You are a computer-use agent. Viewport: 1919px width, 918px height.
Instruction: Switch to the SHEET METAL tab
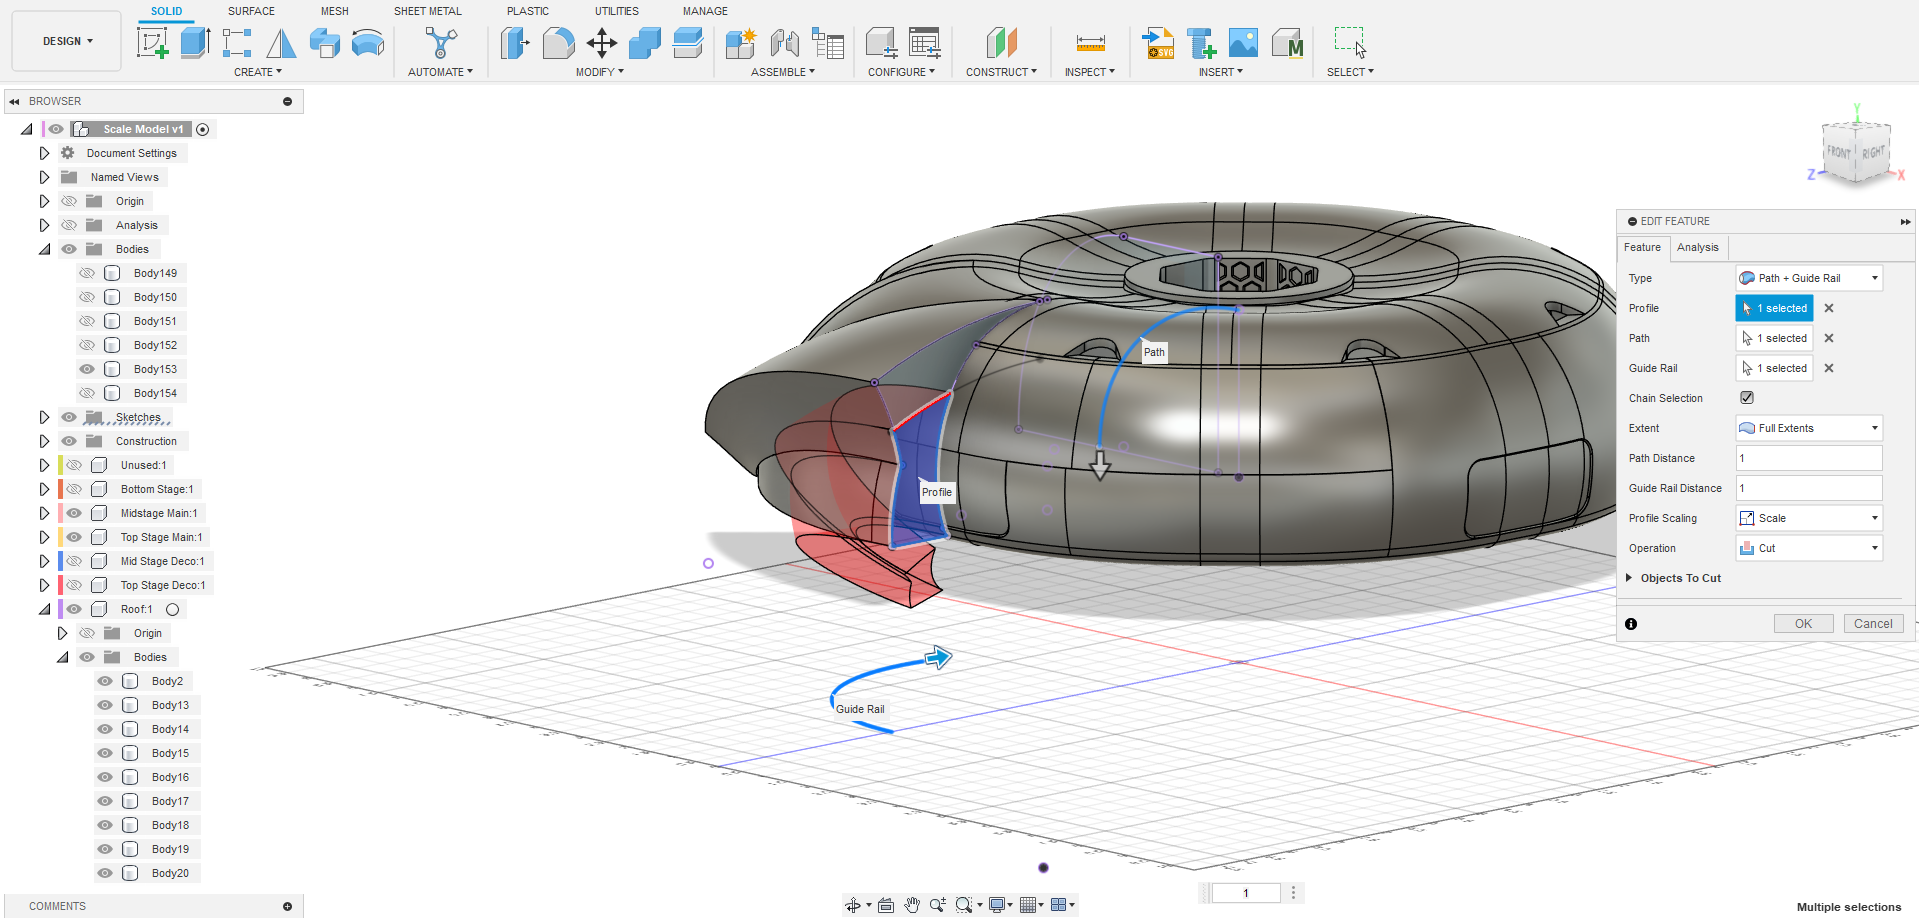click(x=427, y=11)
